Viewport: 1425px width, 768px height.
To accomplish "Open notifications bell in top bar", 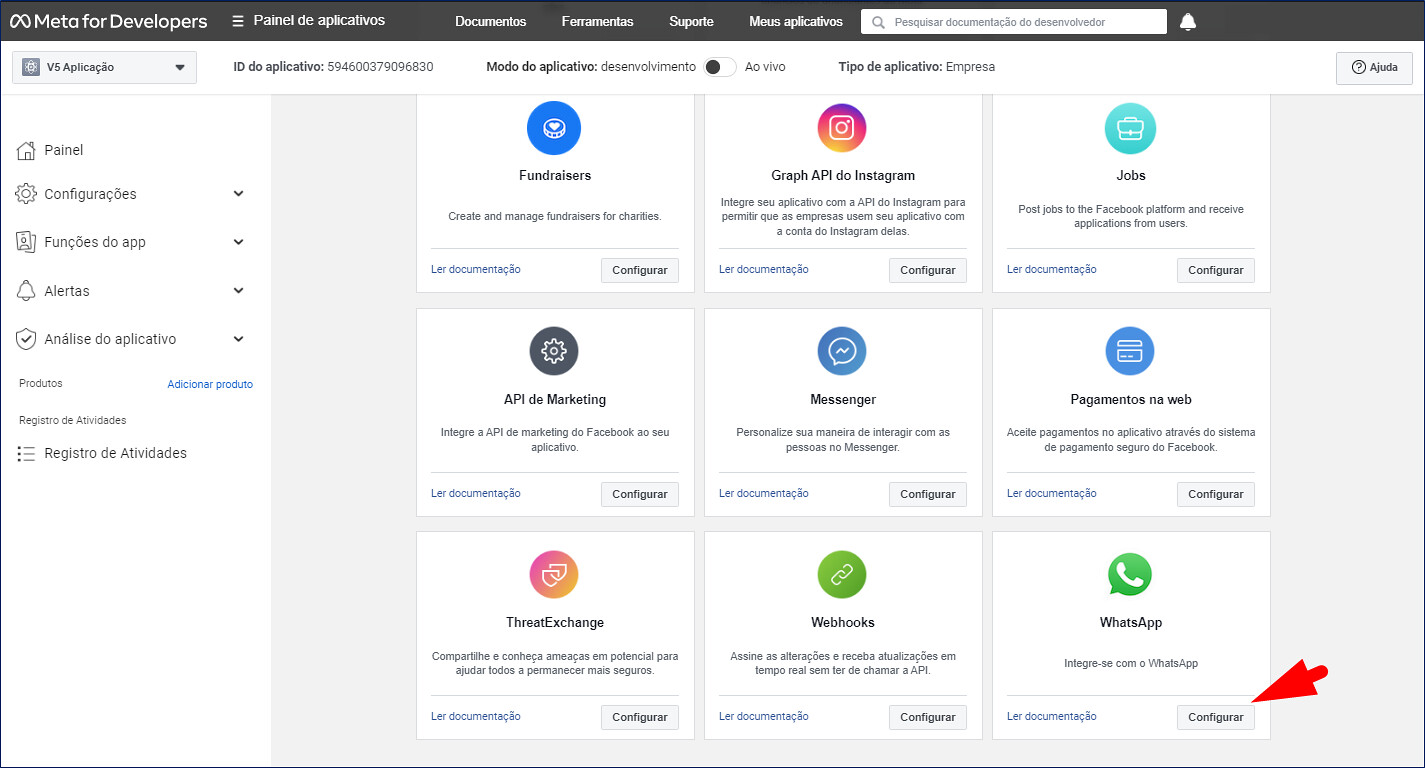I will 1188,22.
